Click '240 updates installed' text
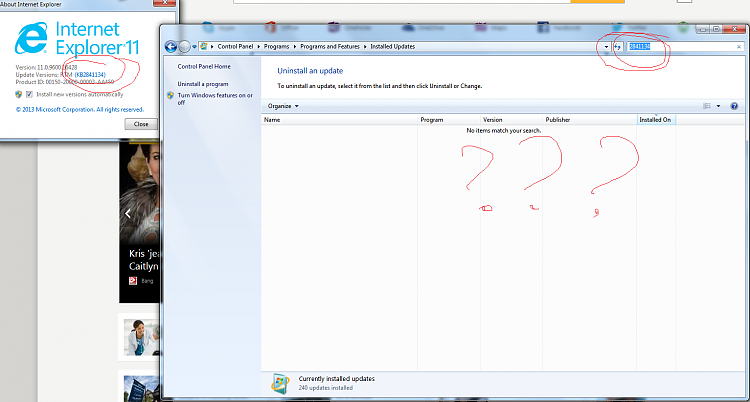This screenshot has height=402, width=750. tap(326, 388)
